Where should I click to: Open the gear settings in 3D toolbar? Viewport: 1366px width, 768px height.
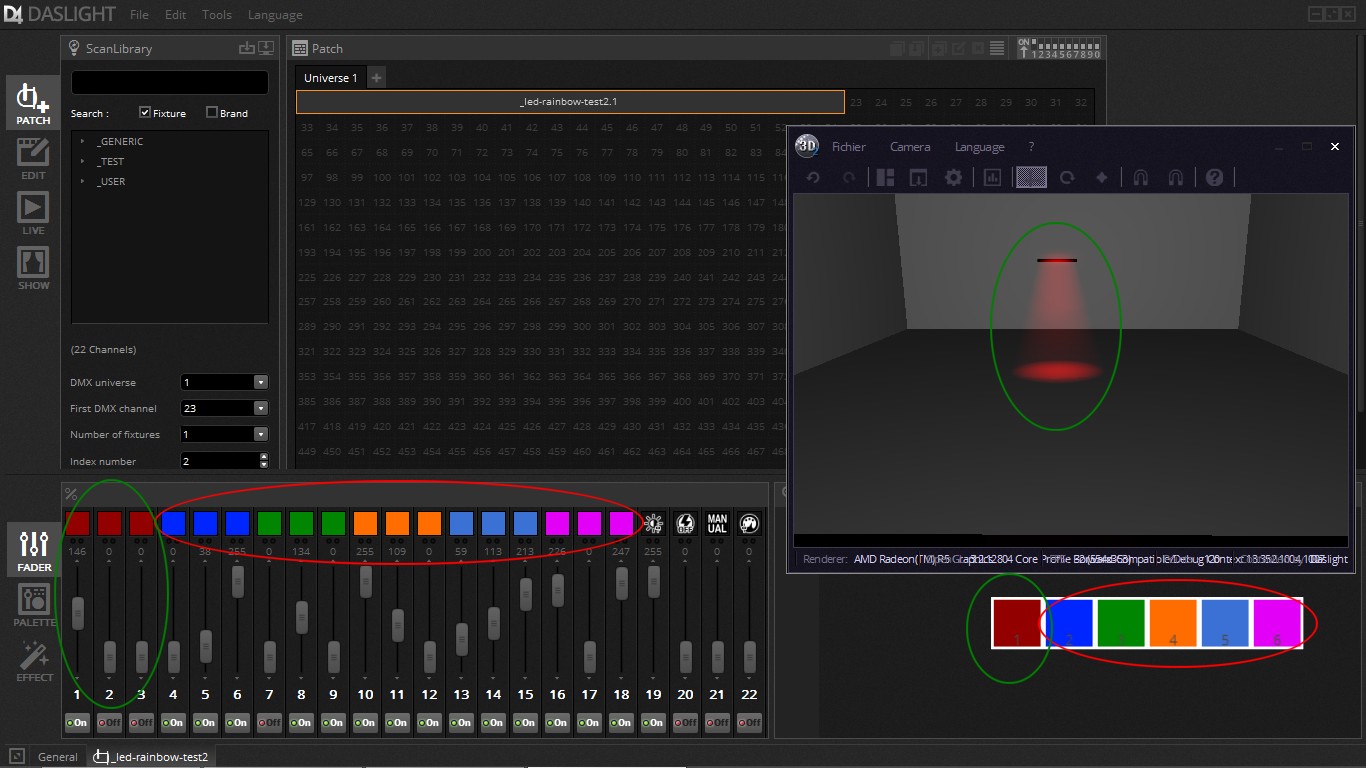[954, 177]
